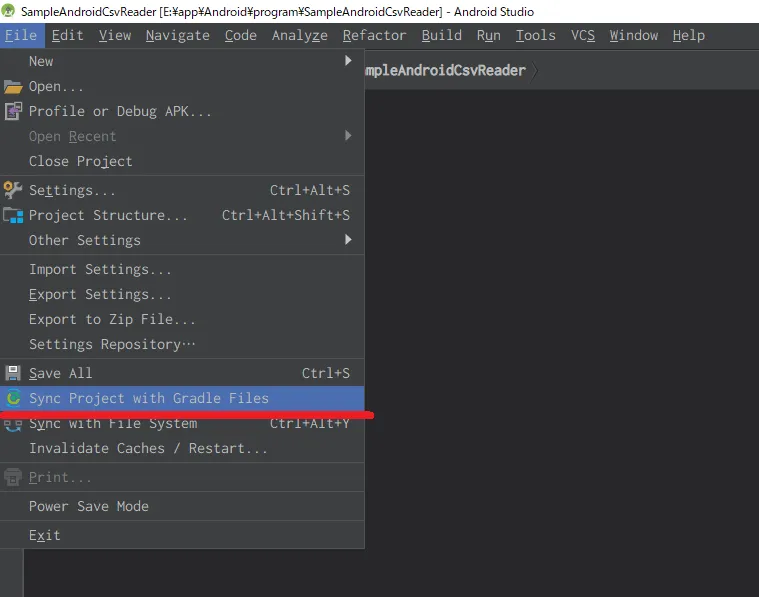Click the Settings wrench icon

pyautogui.click(x=13, y=190)
